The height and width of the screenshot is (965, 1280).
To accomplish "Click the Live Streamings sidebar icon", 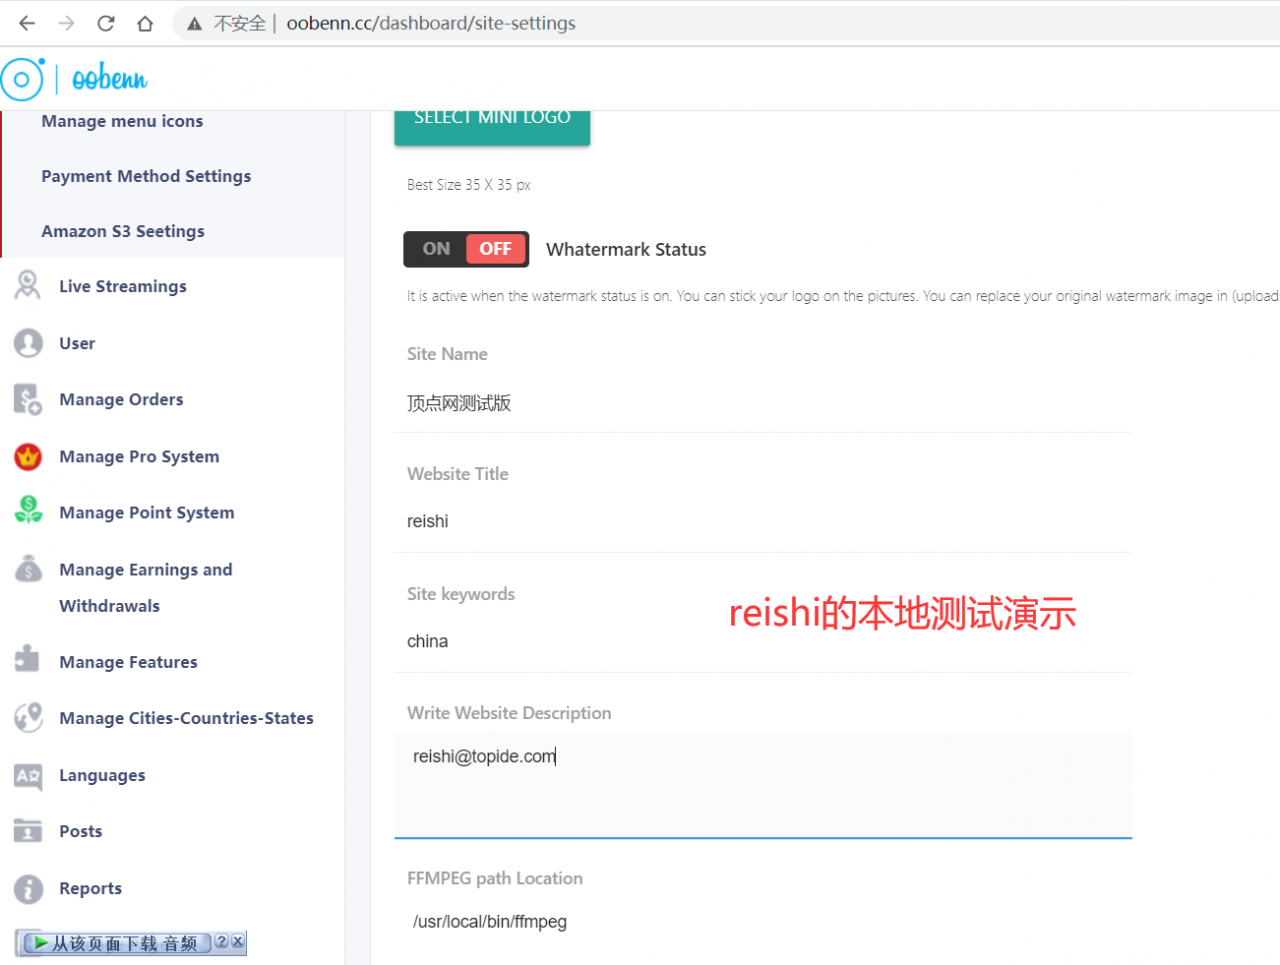I will (28, 286).
